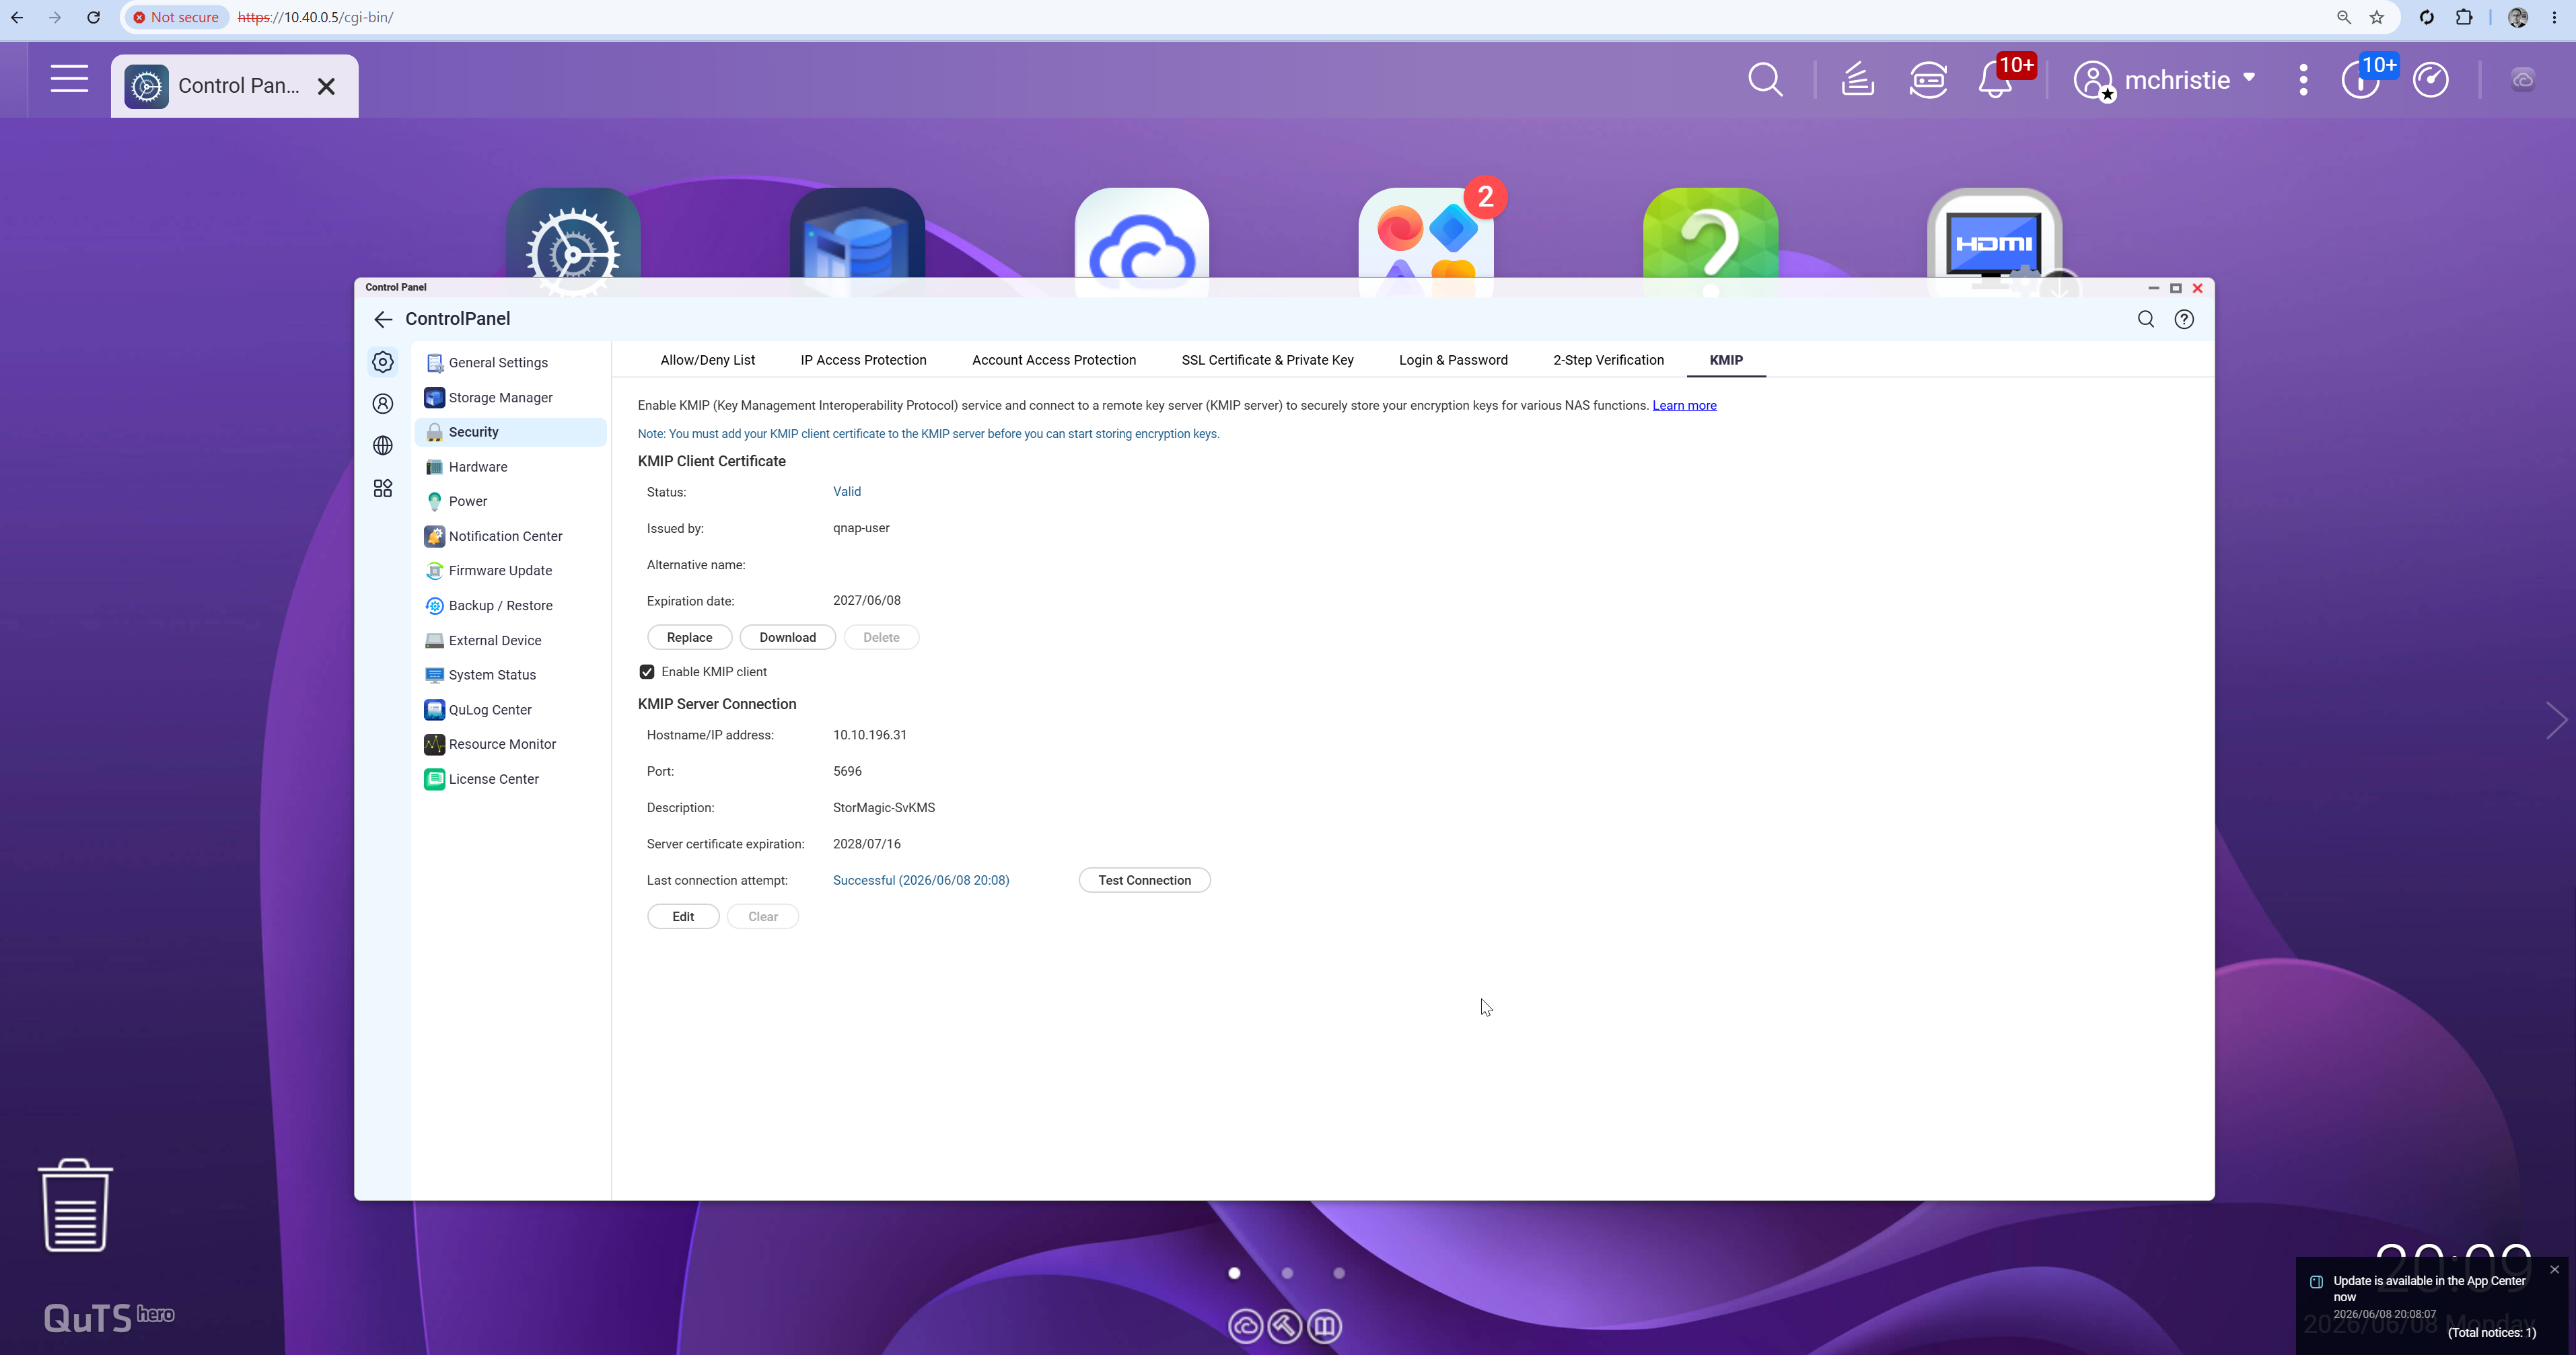Switch to the Login & Password tab
The height and width of the screenshot is (1355, 2576).
tap(1453, 360)
